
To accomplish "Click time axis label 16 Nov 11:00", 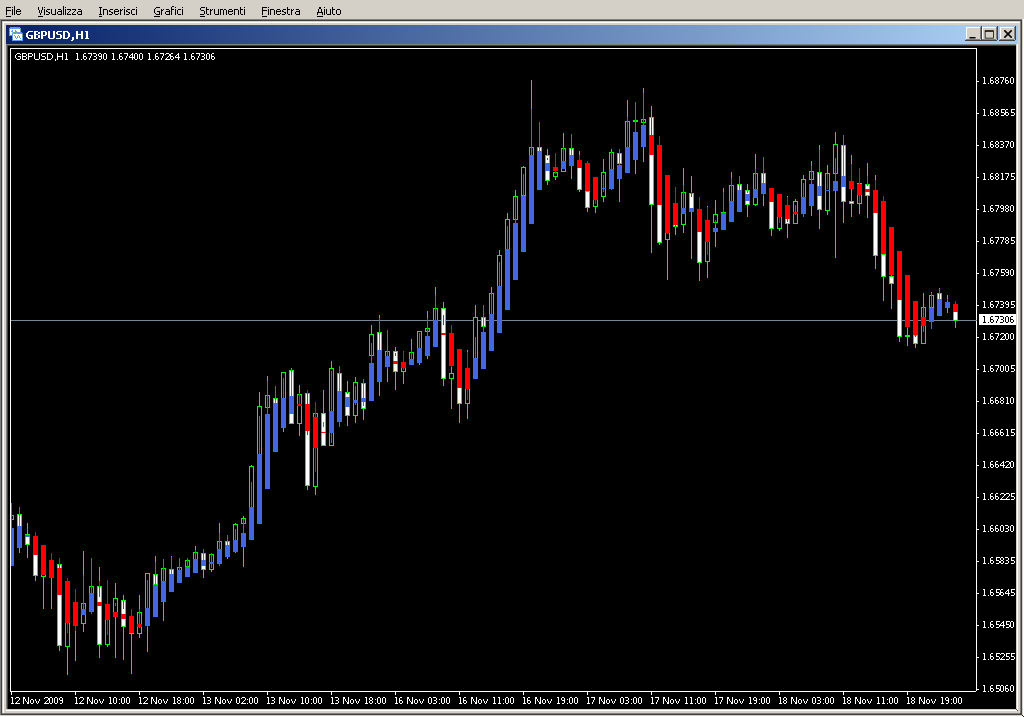I will point(486,701).
